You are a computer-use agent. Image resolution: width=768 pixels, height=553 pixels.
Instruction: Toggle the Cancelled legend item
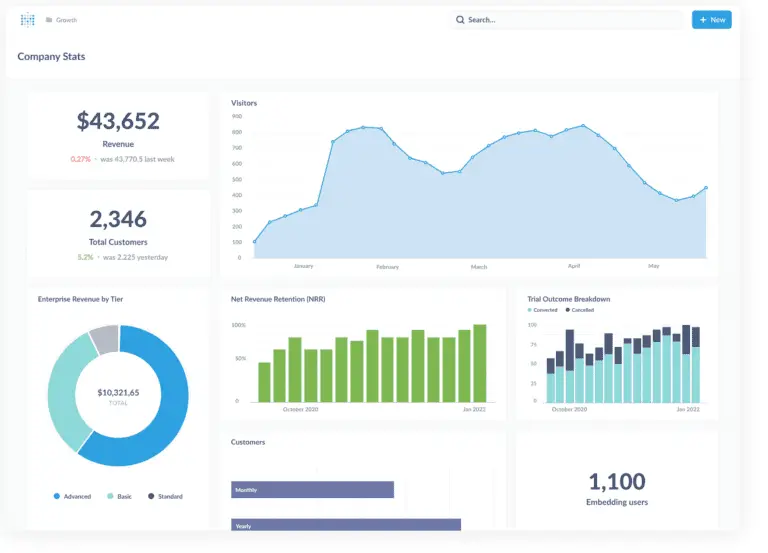[x=580, y=310]
